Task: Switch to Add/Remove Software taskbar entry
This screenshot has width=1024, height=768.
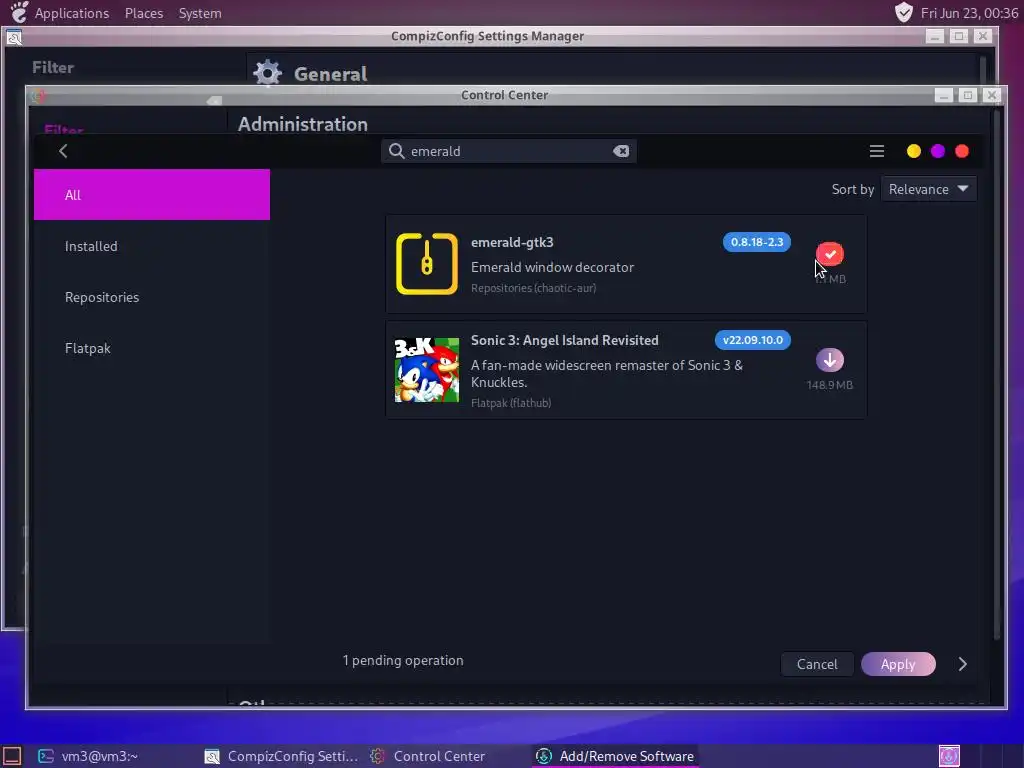Action: coord(615,756)
